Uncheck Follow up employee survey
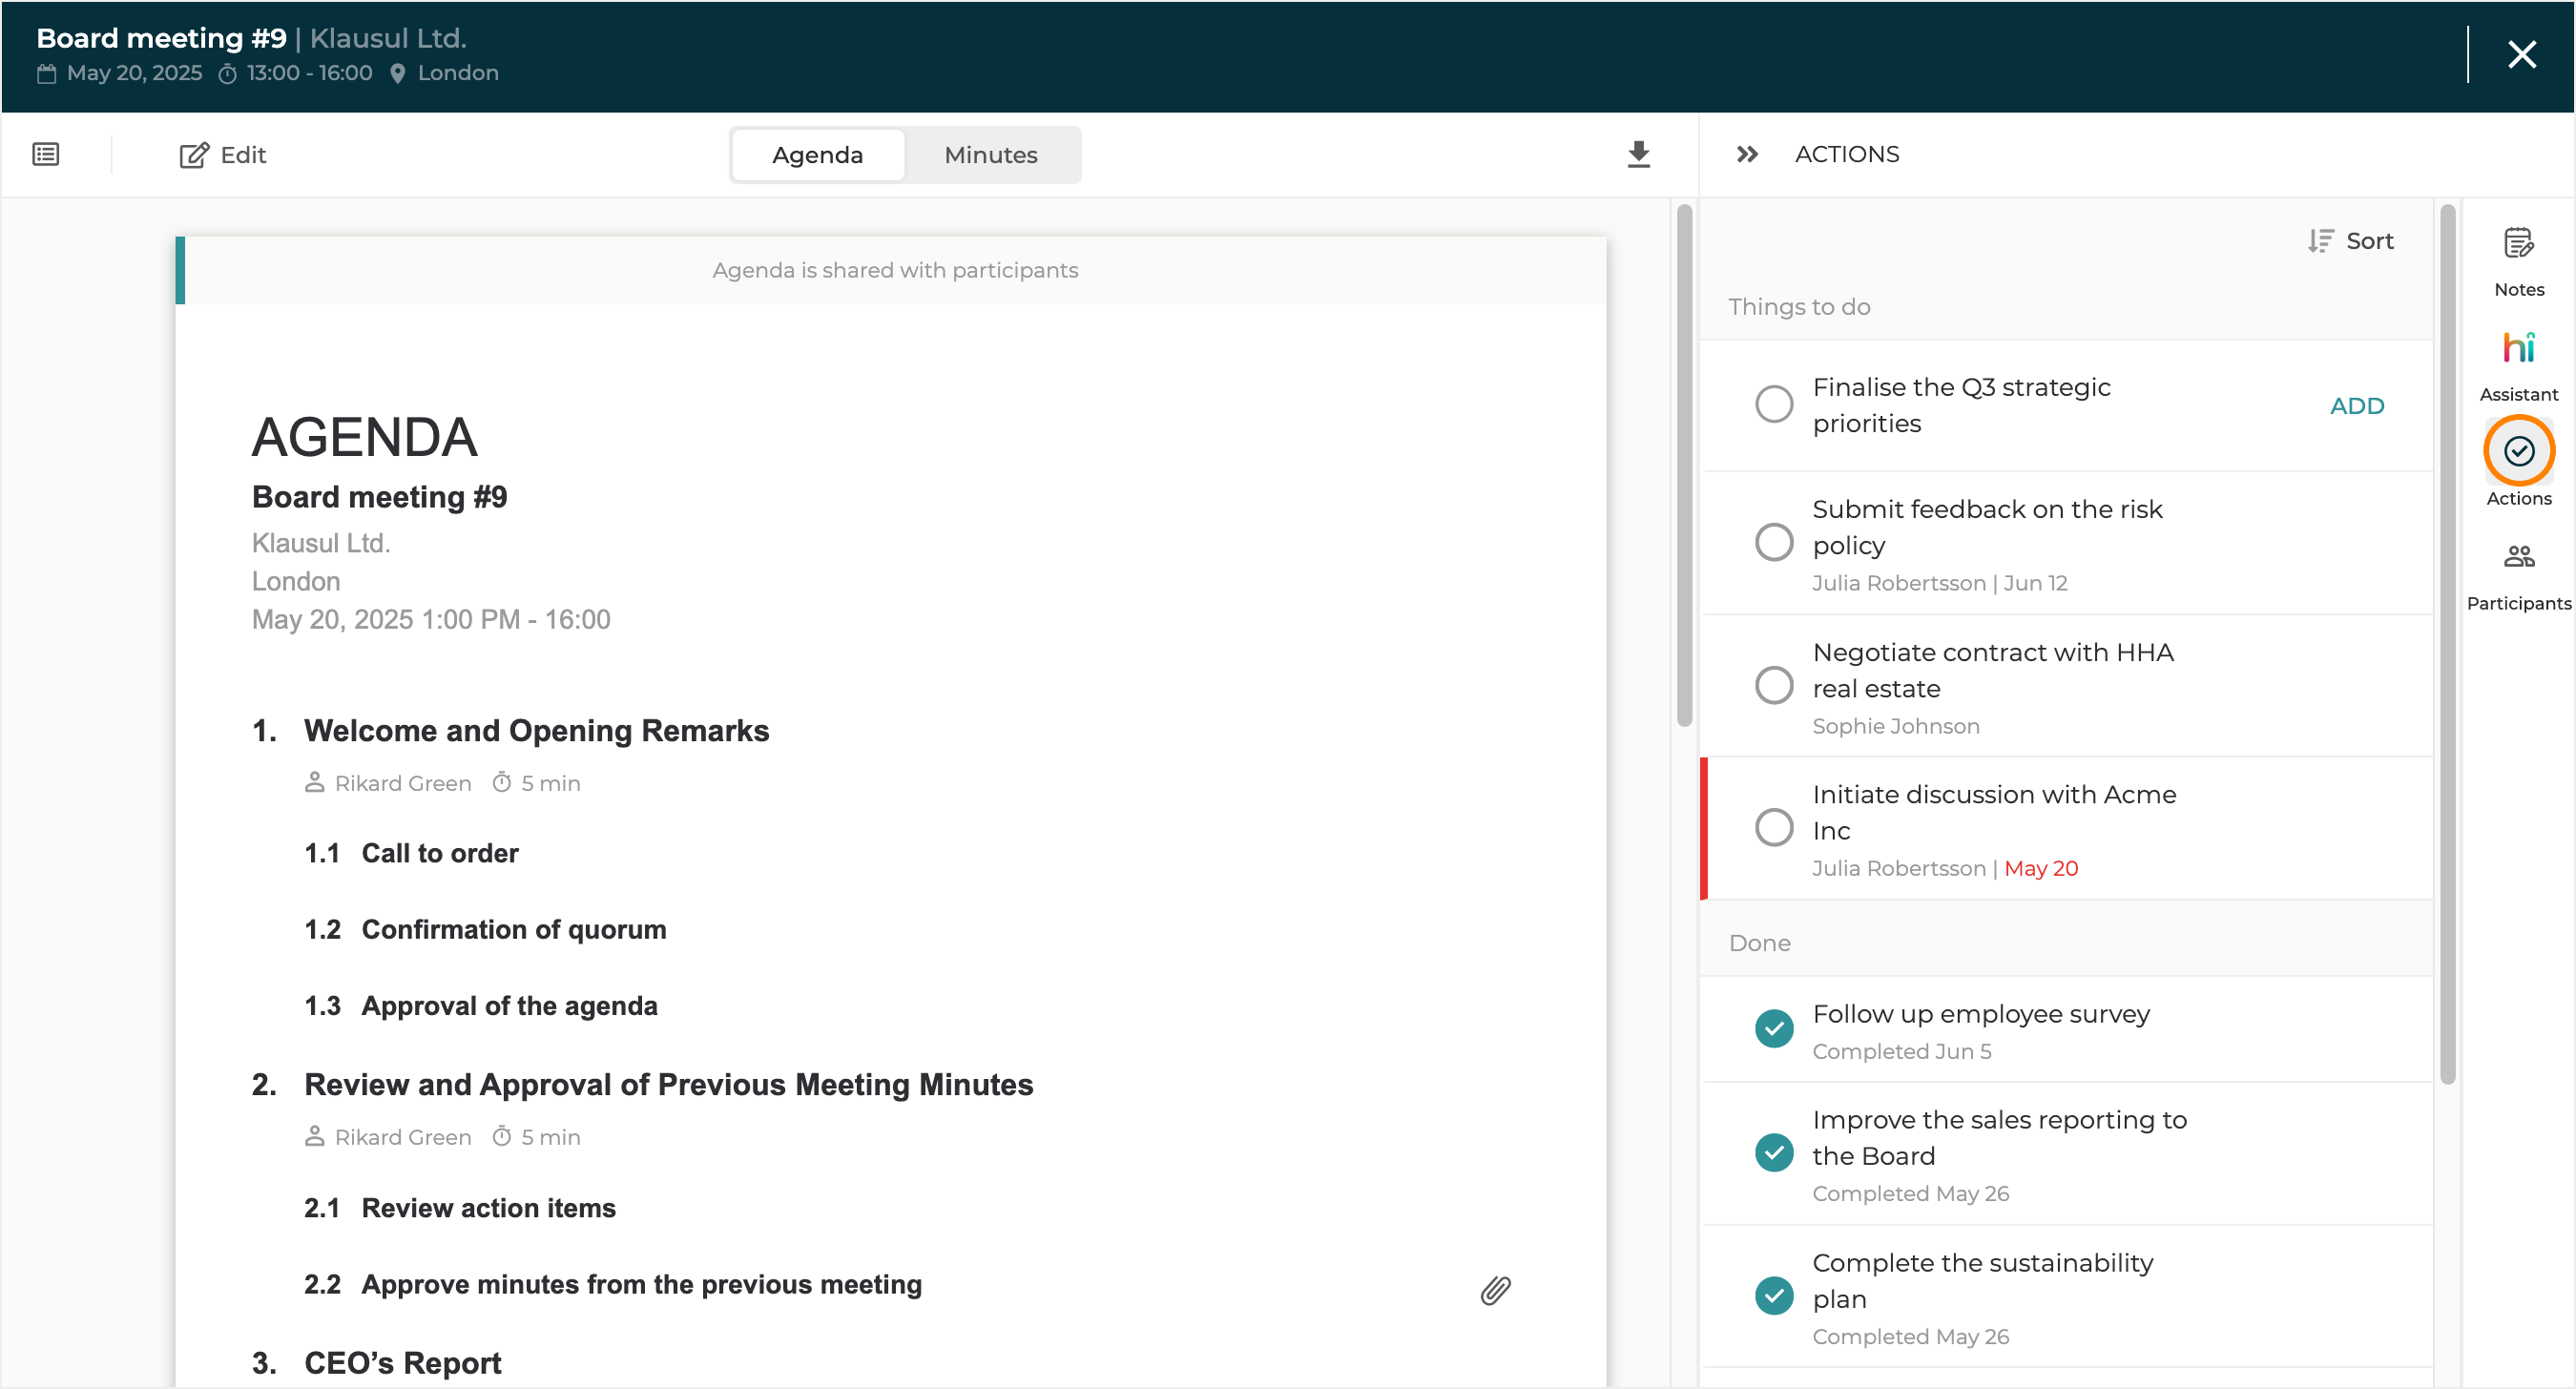 coord(1773,1028)
